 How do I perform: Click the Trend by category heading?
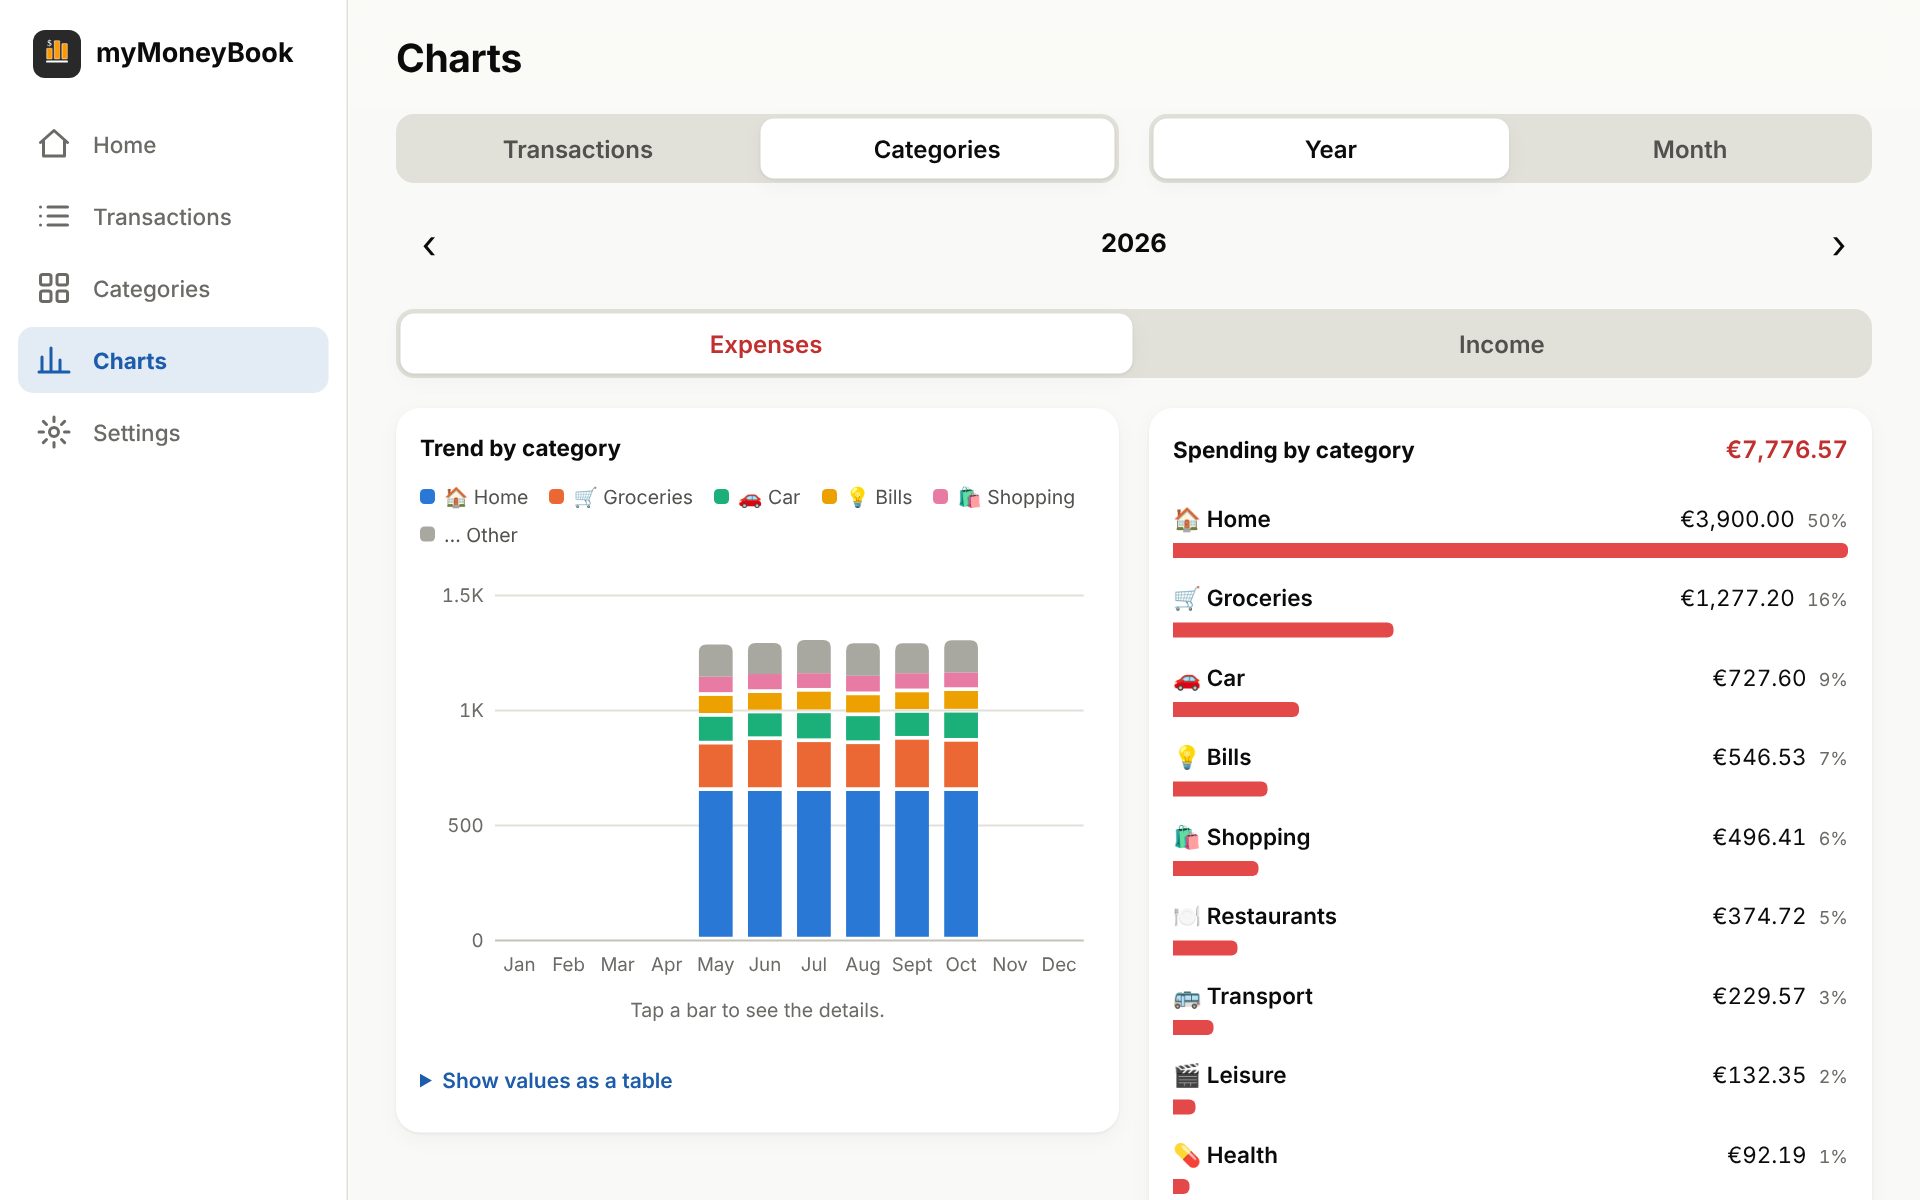click(520, 448)
